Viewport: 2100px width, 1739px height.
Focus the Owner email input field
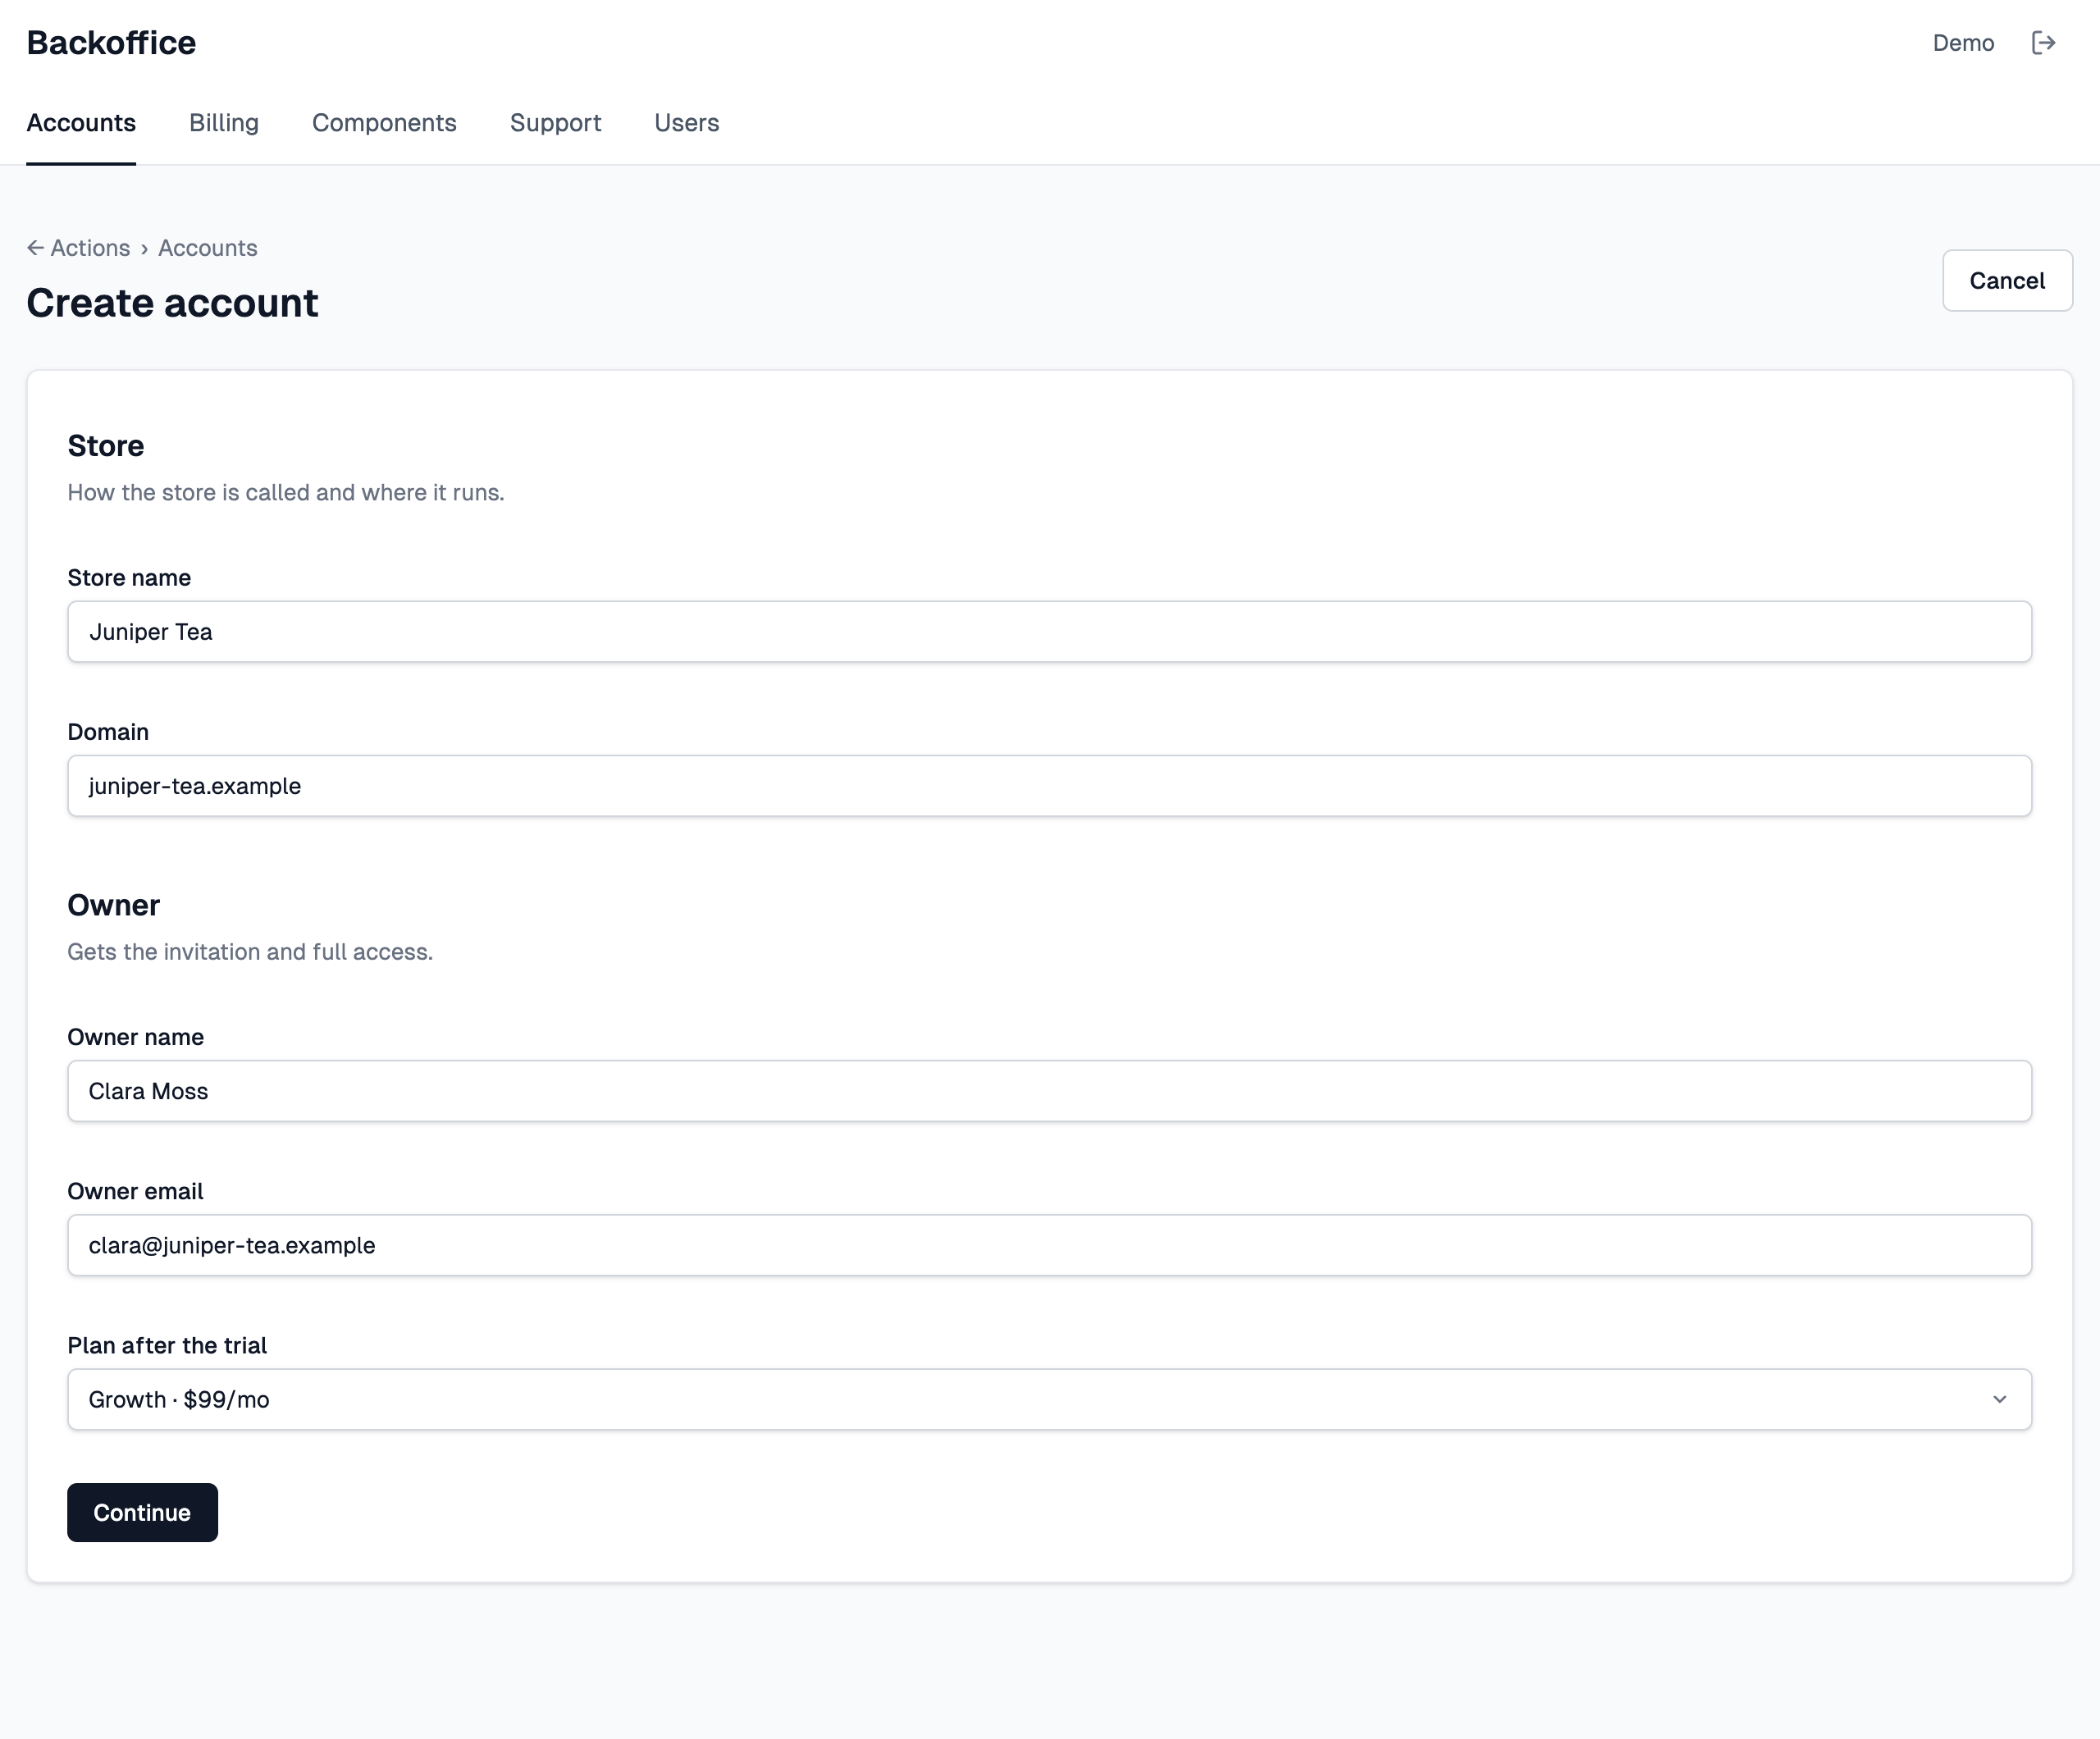1049,1245
